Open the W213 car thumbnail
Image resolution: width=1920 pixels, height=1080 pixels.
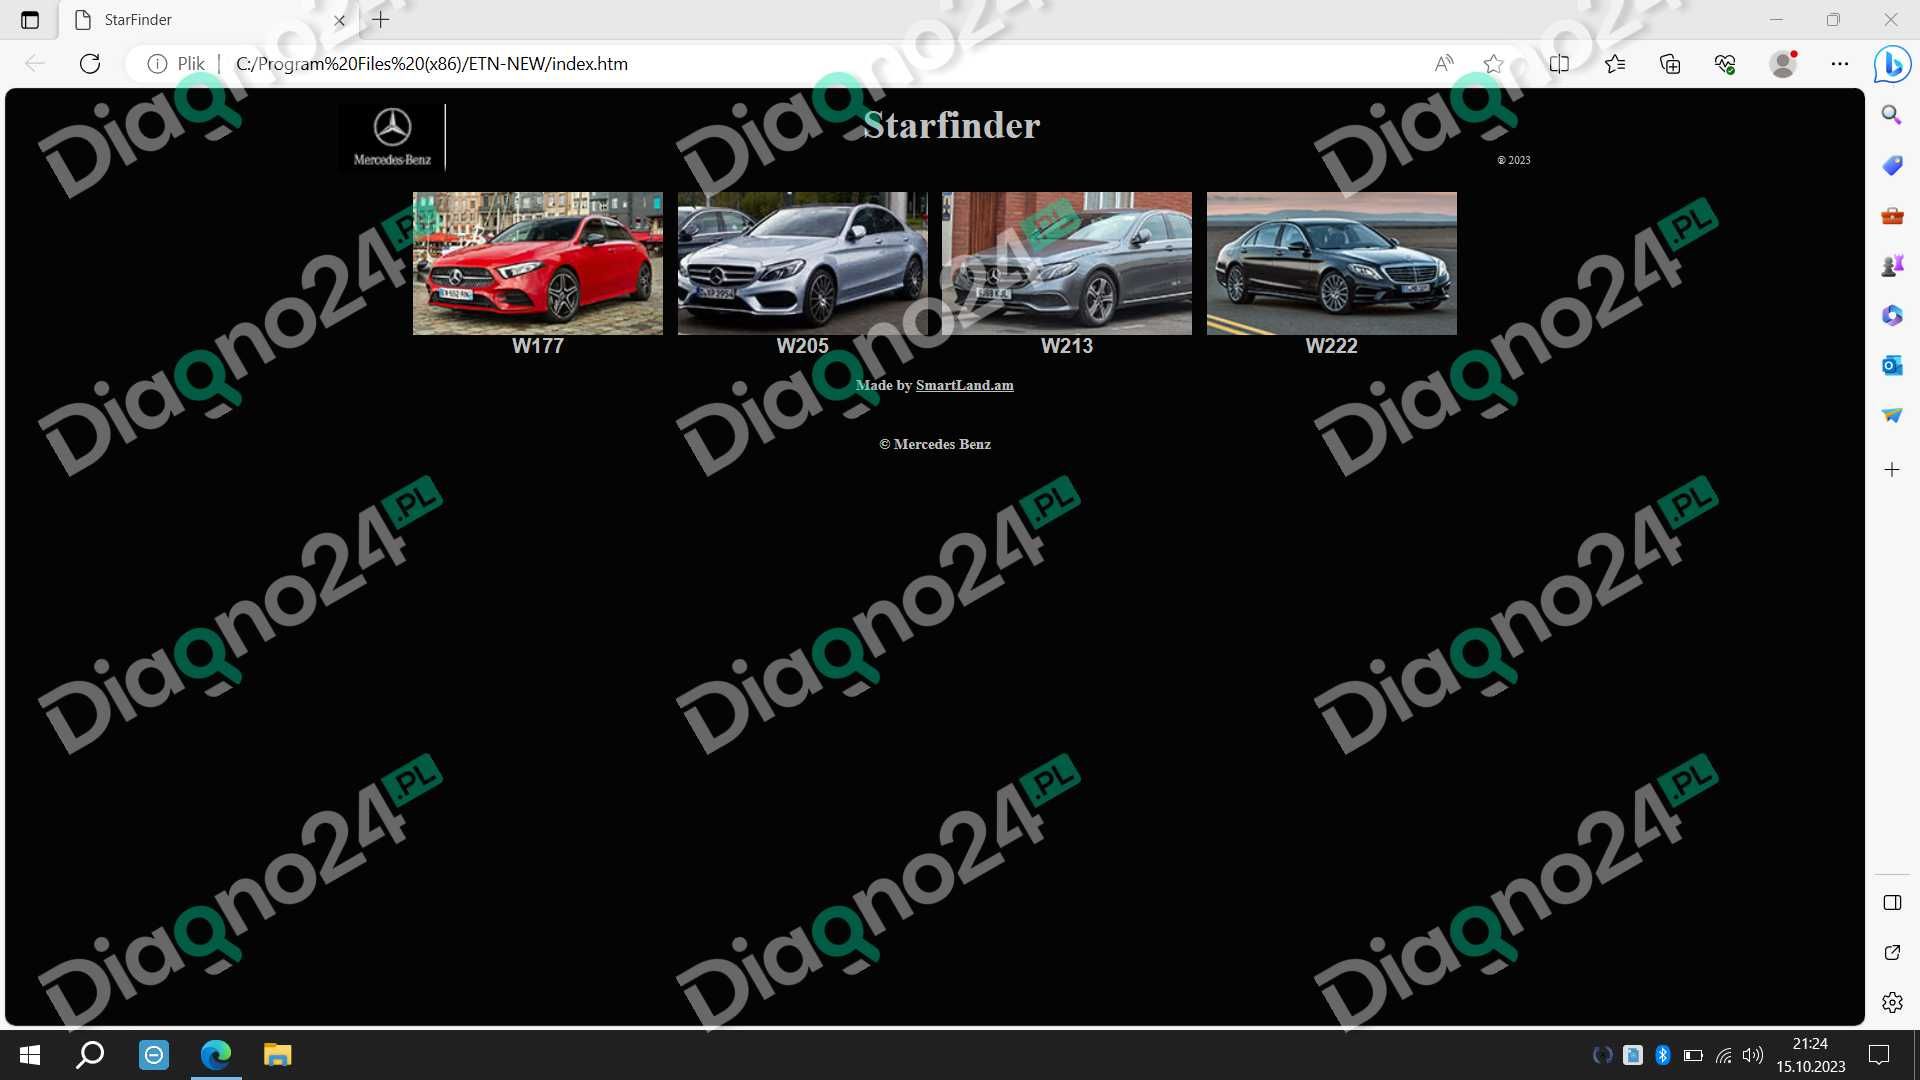[1067, 263]
